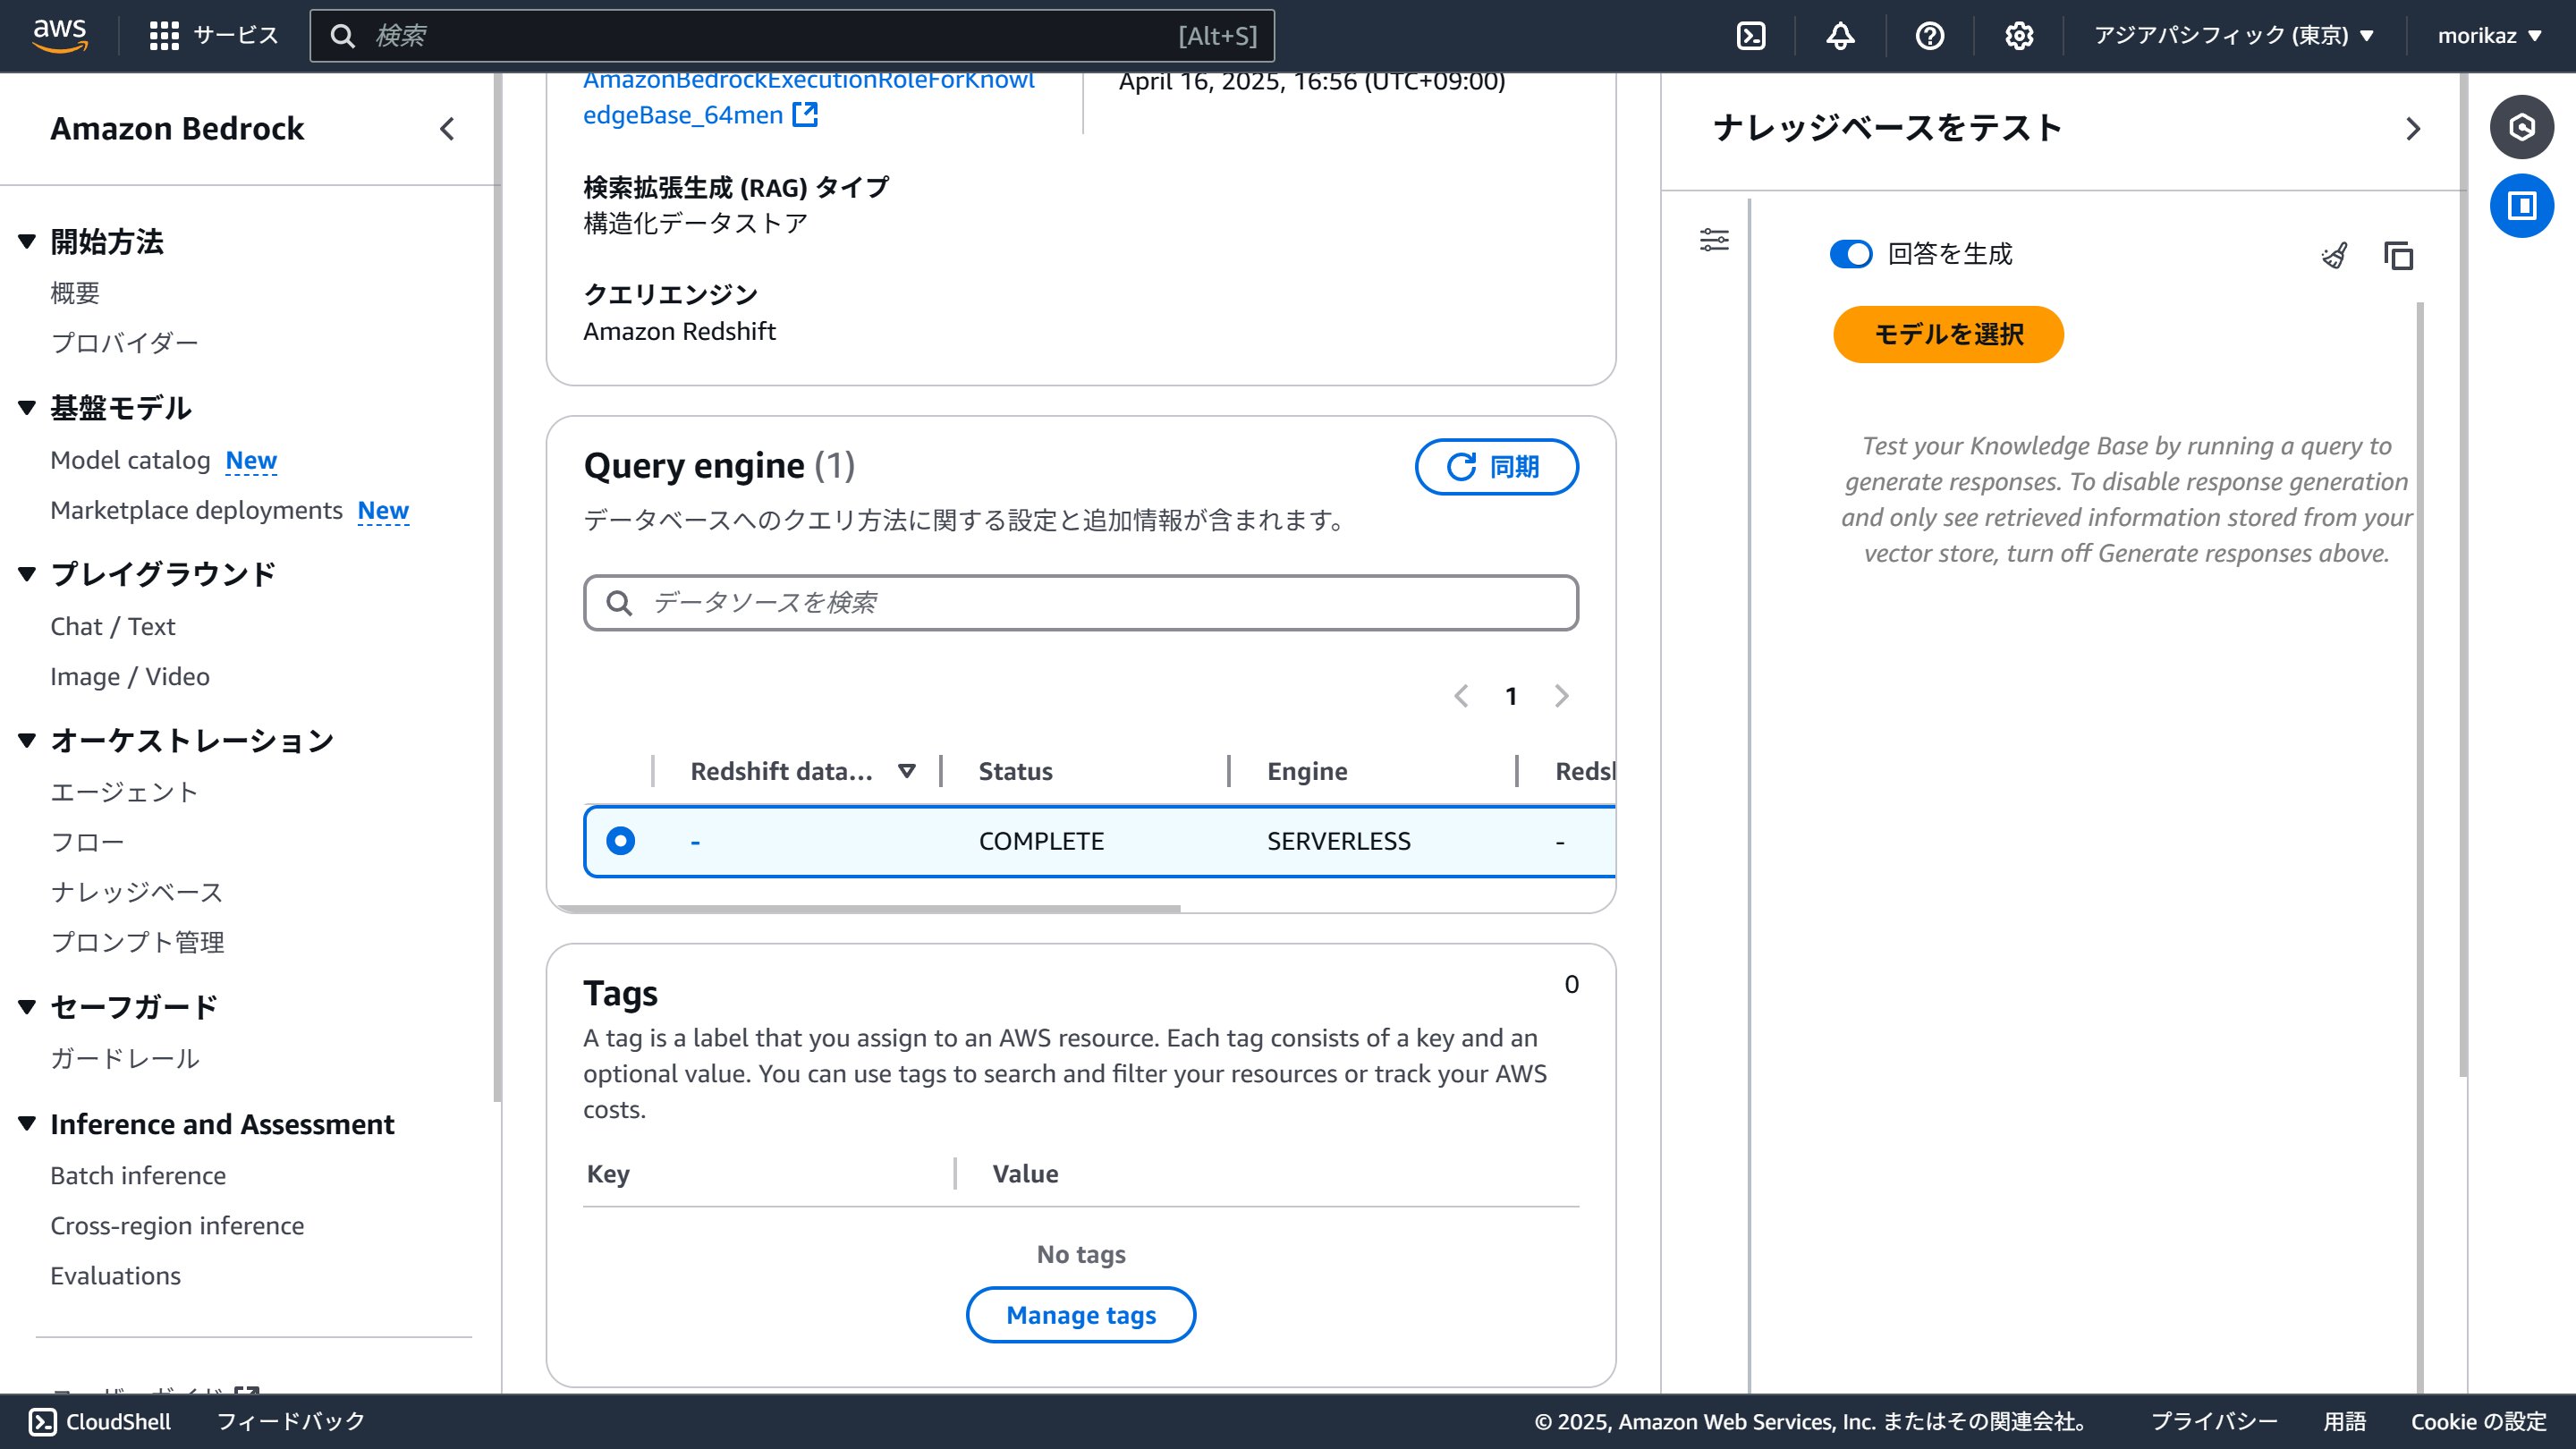Open the settings gear in top bar
The image size is (2576, 1449).
[2018, 36]
